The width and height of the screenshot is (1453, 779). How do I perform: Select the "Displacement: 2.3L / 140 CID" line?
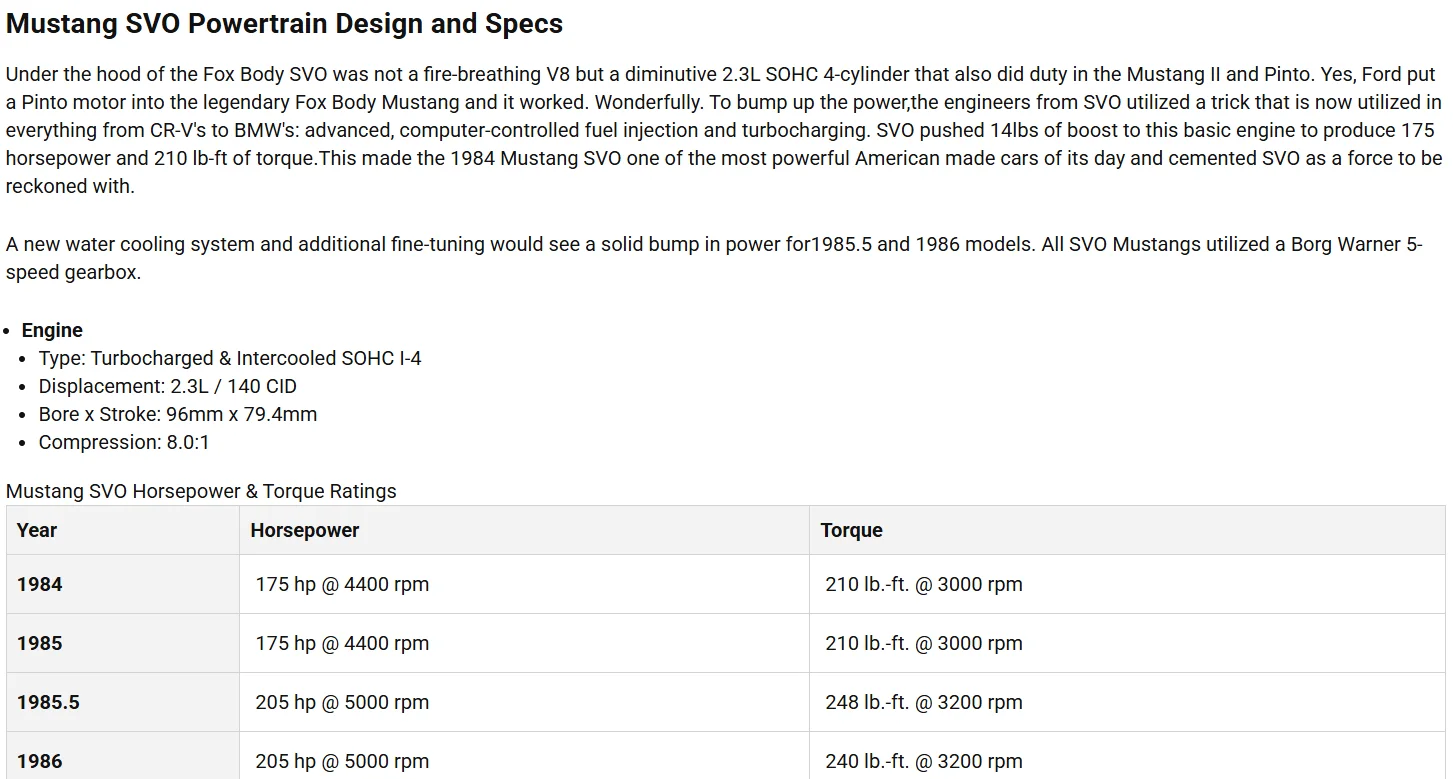[168, 386]
